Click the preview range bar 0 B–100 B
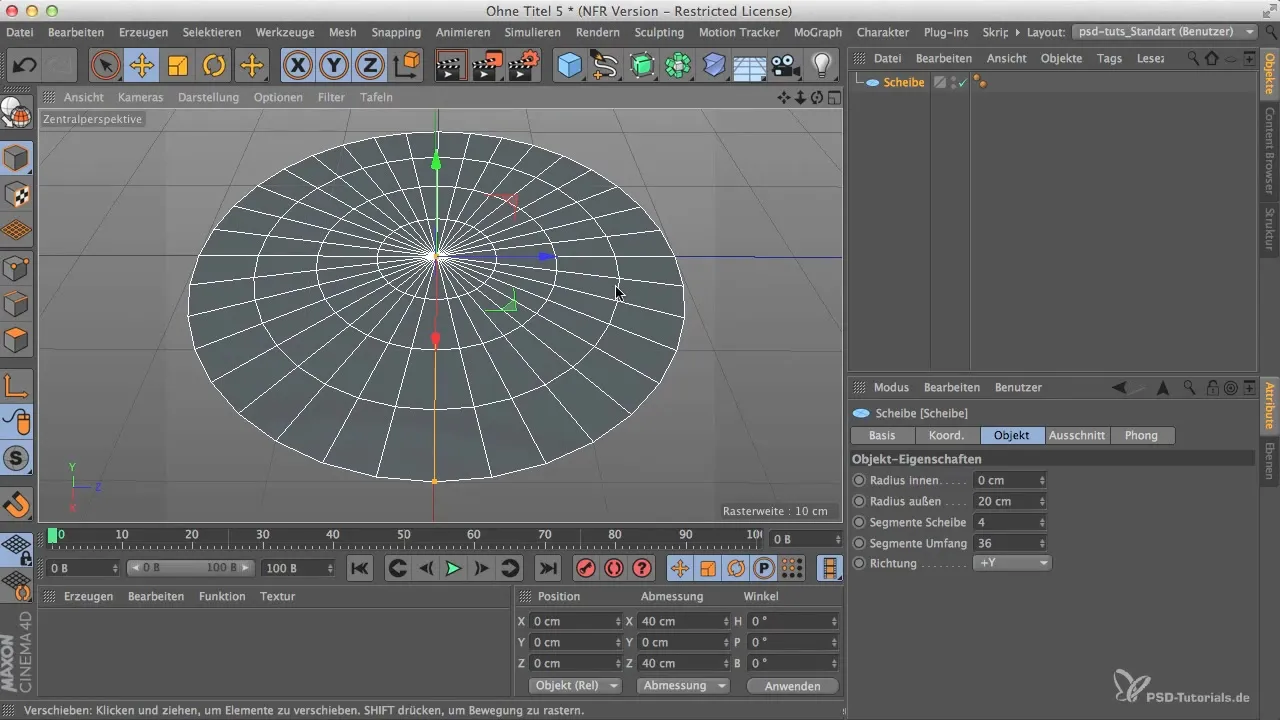The width and height of the screenshot is (1280, 720). (191, 567)
